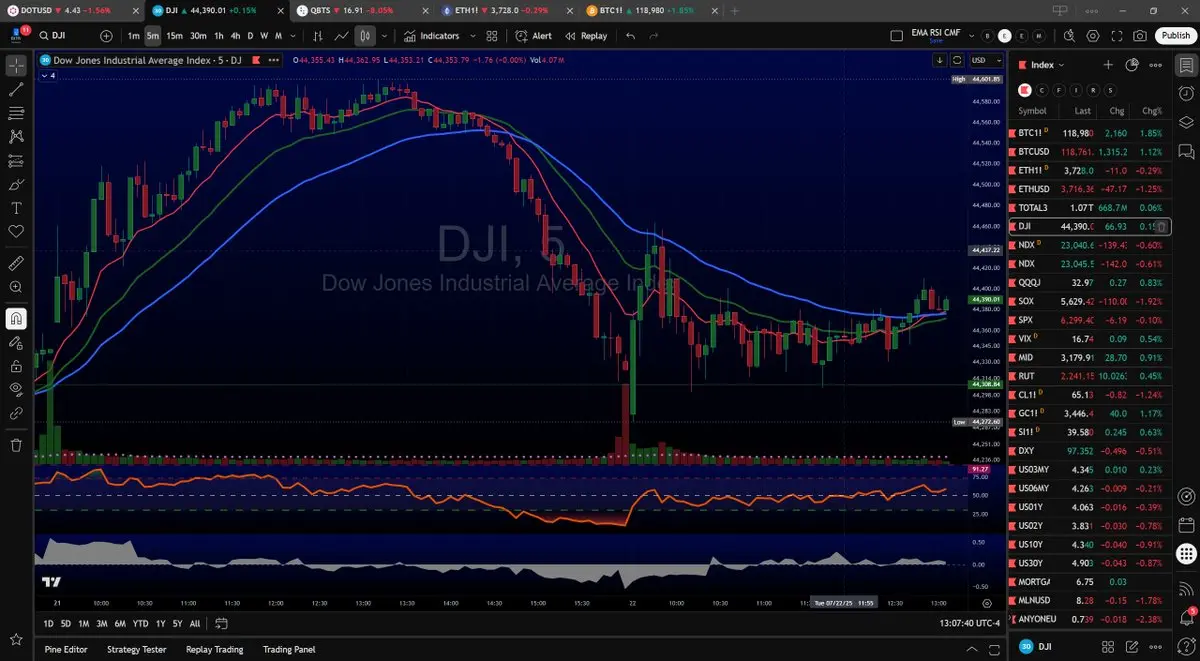Switch to 30m timeframe
Viewport: 1200px width, 661px height.
coord(198,36)
